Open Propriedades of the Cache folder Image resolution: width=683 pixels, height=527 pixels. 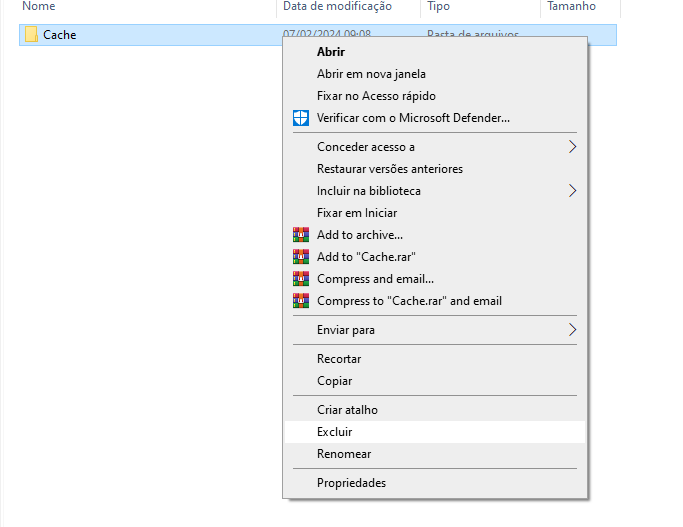point(351,483)
